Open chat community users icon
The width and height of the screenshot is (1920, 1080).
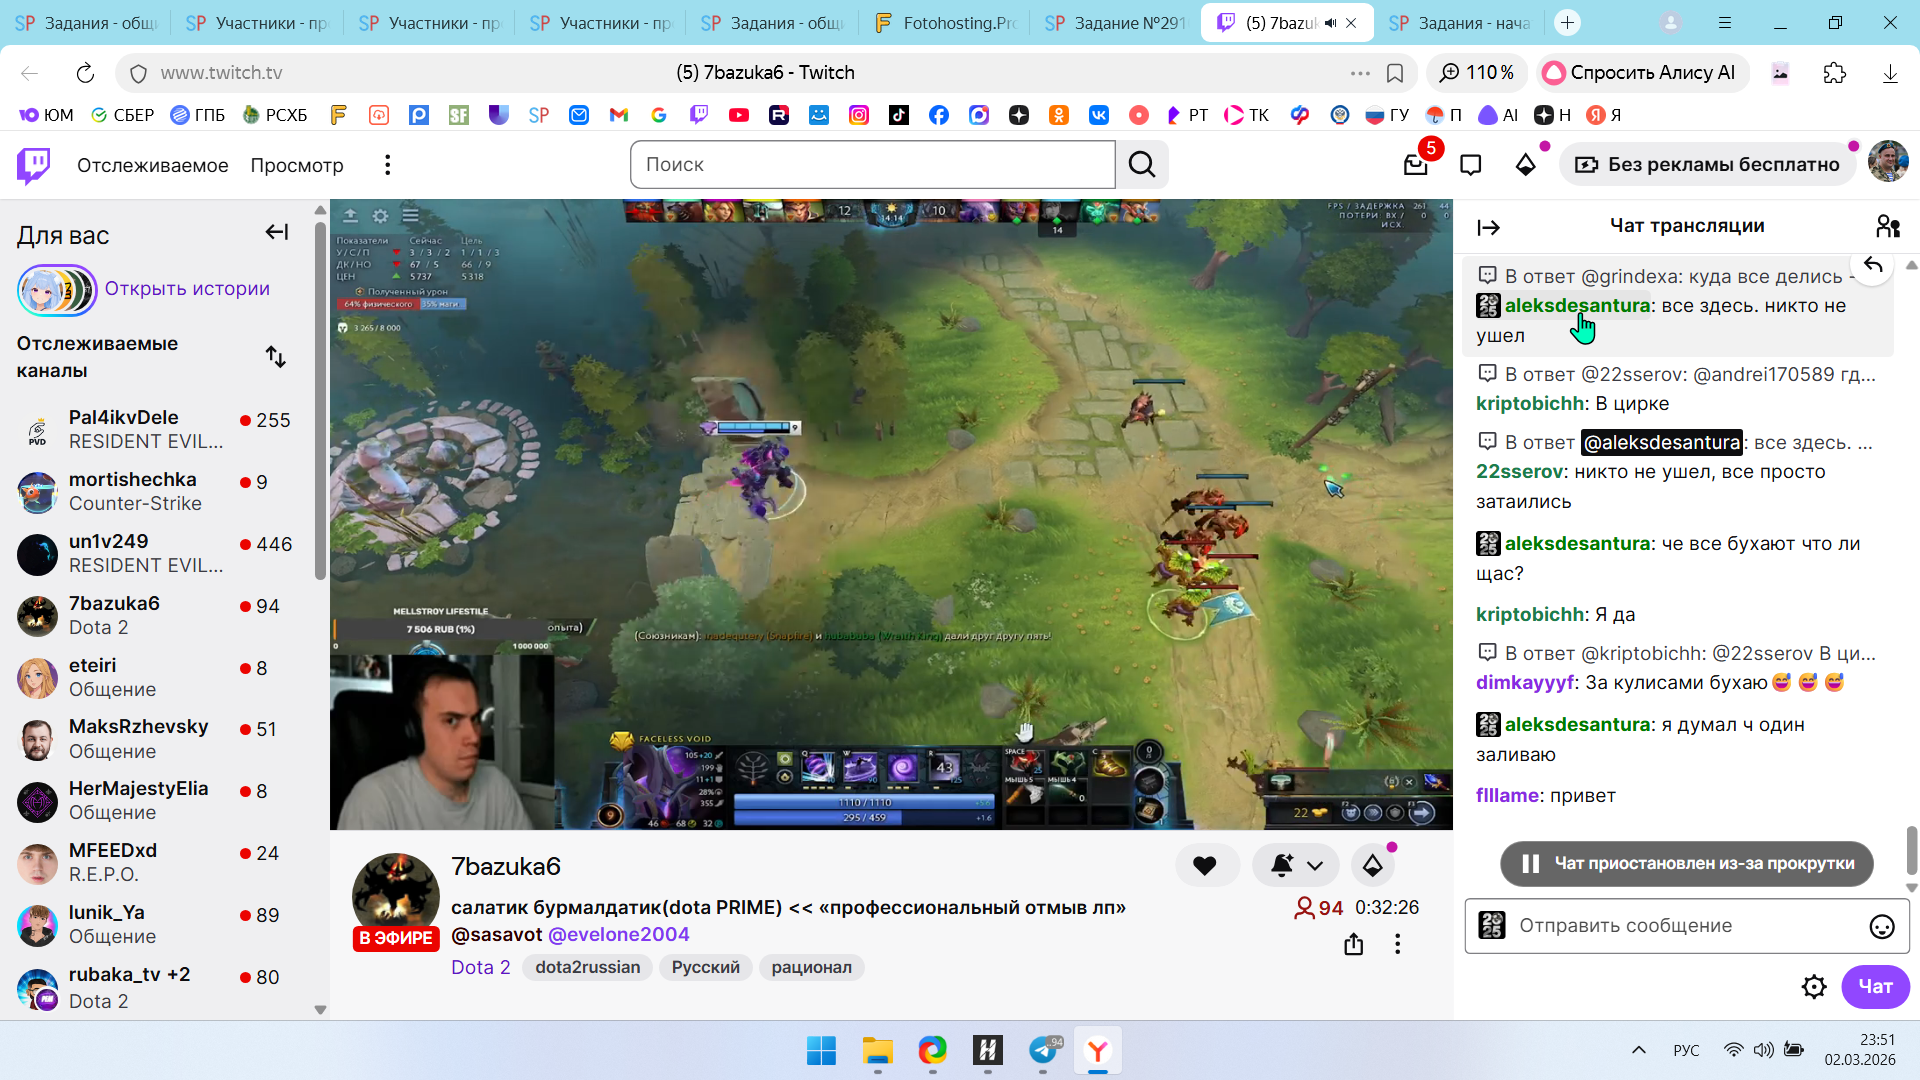coord(1887,227)
